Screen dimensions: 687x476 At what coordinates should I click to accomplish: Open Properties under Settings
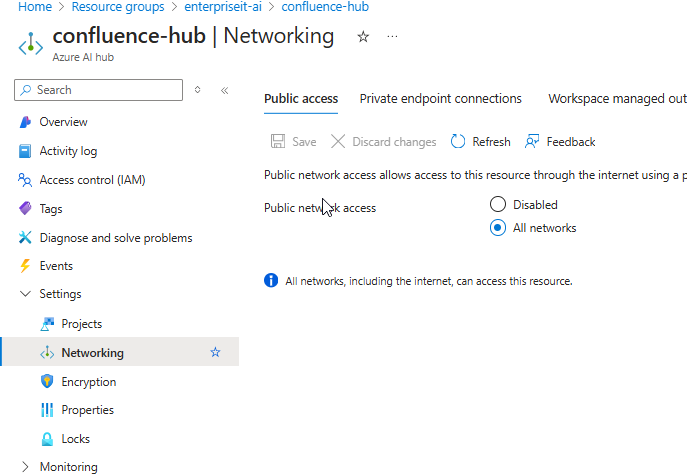pyautogui.click(x=88, y=410)
